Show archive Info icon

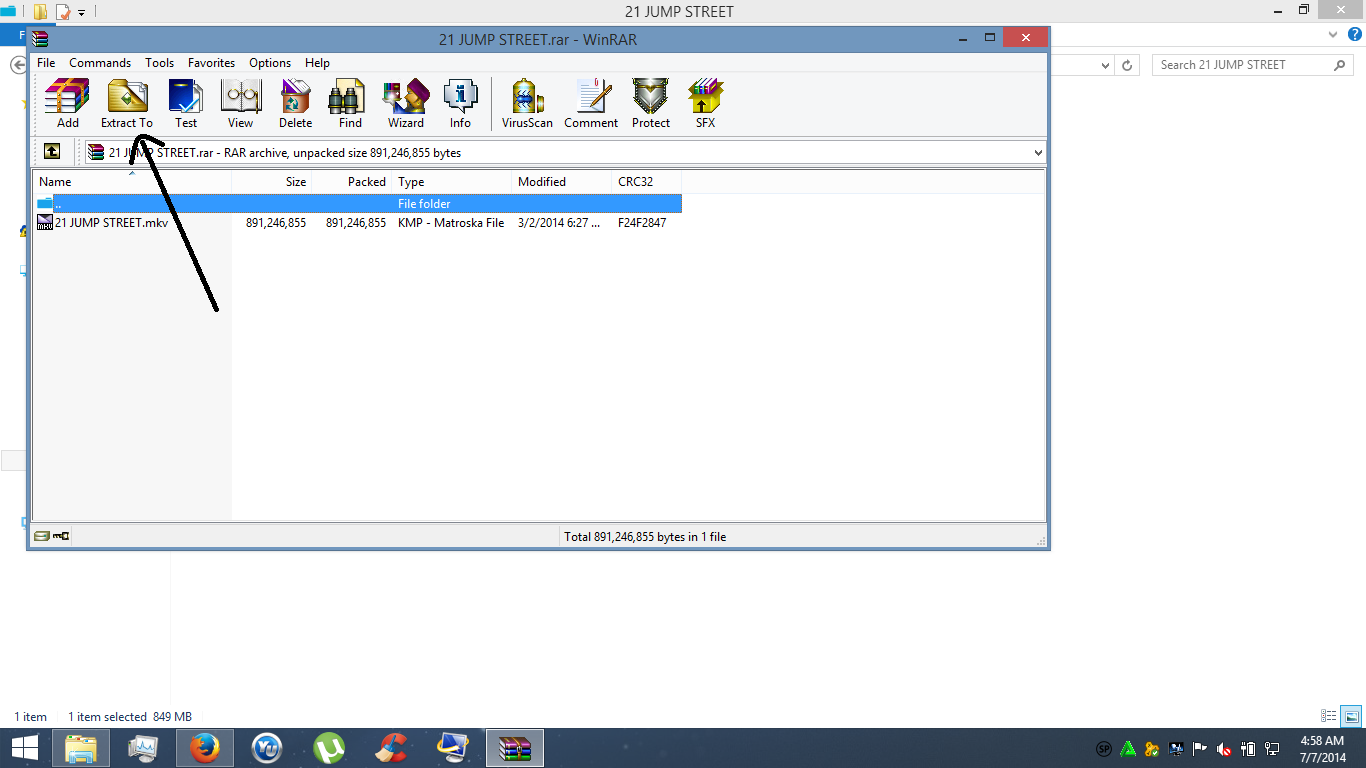(460, 104)
